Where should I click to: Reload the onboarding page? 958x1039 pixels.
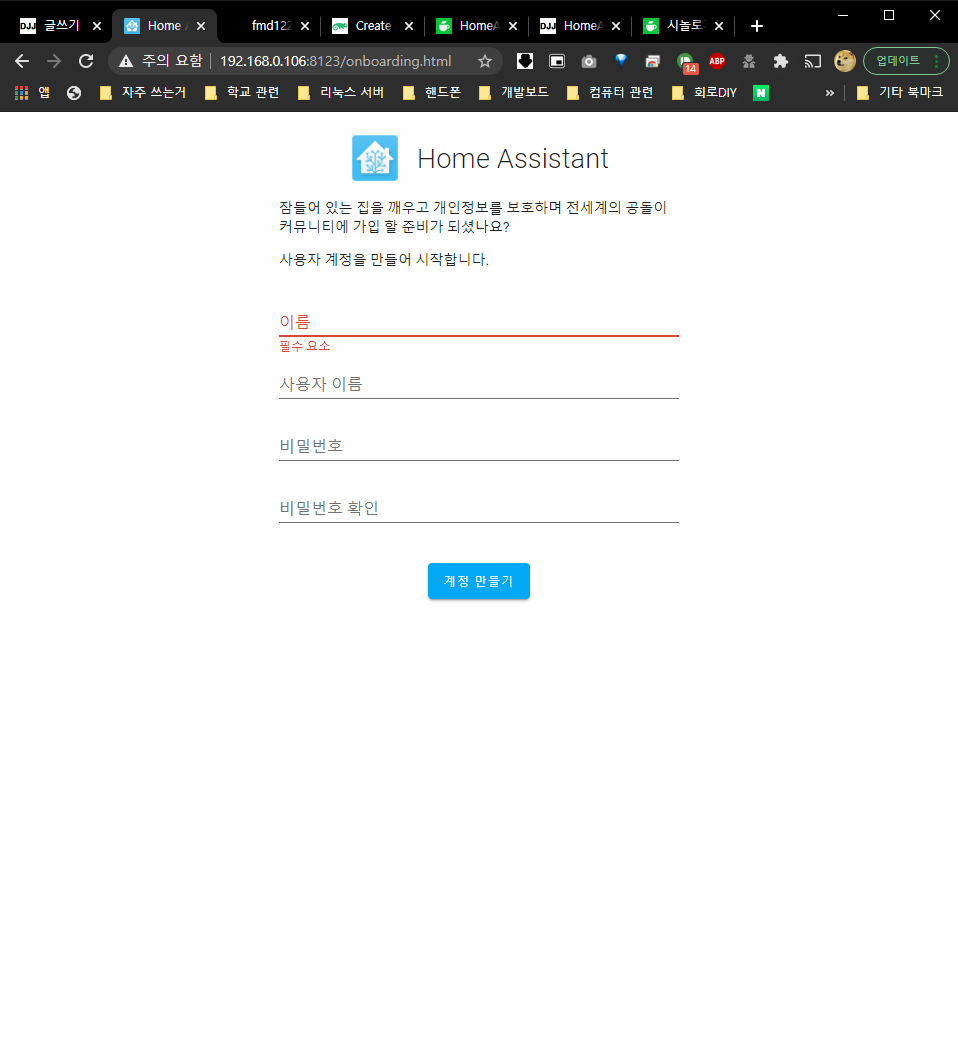(85, 61)
